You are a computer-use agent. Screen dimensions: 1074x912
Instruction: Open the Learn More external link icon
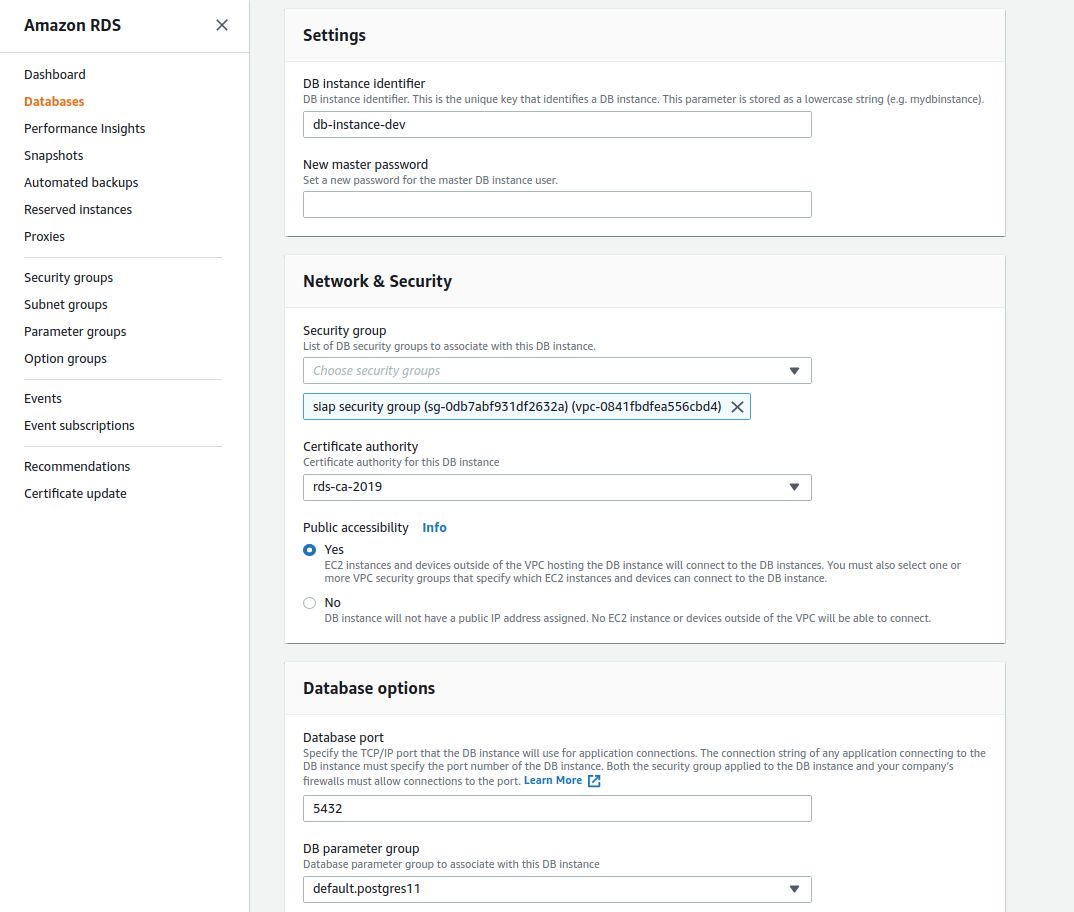[594, 781]
